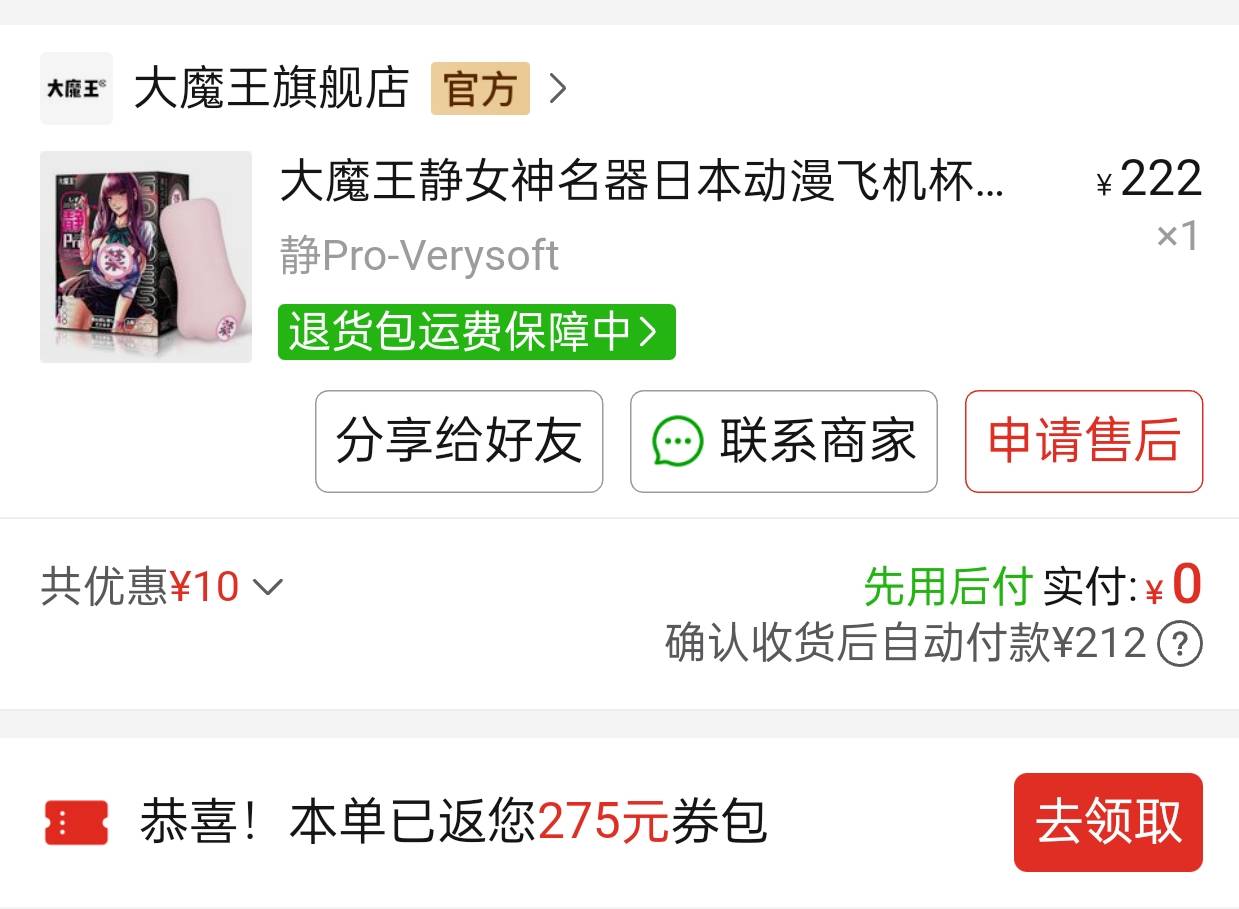Open product title 大魔王静女神名器

(641, 183)
